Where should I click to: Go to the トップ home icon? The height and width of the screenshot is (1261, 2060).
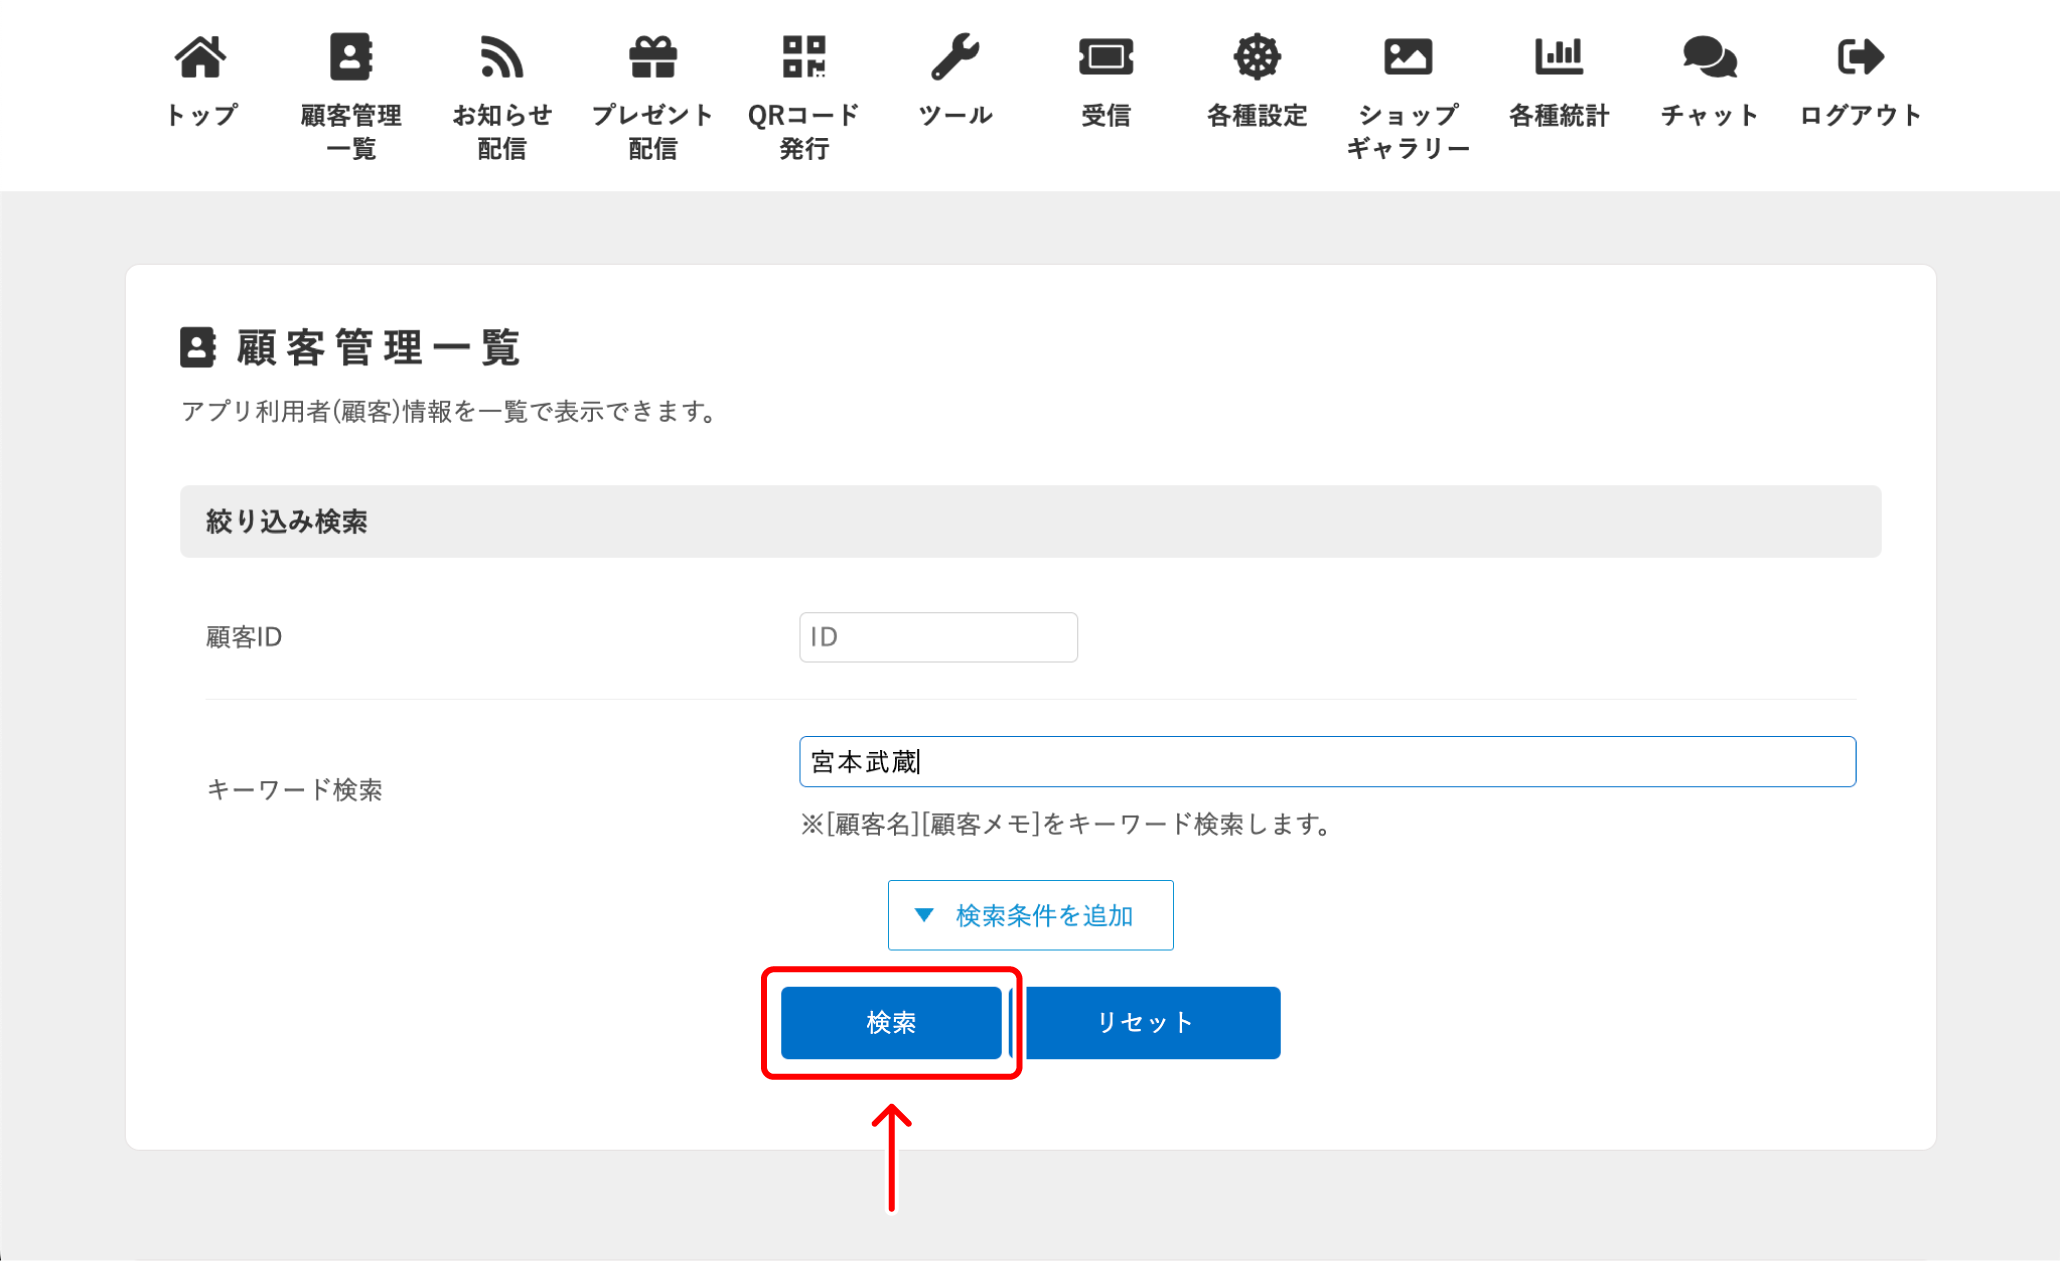pos(201,57)
